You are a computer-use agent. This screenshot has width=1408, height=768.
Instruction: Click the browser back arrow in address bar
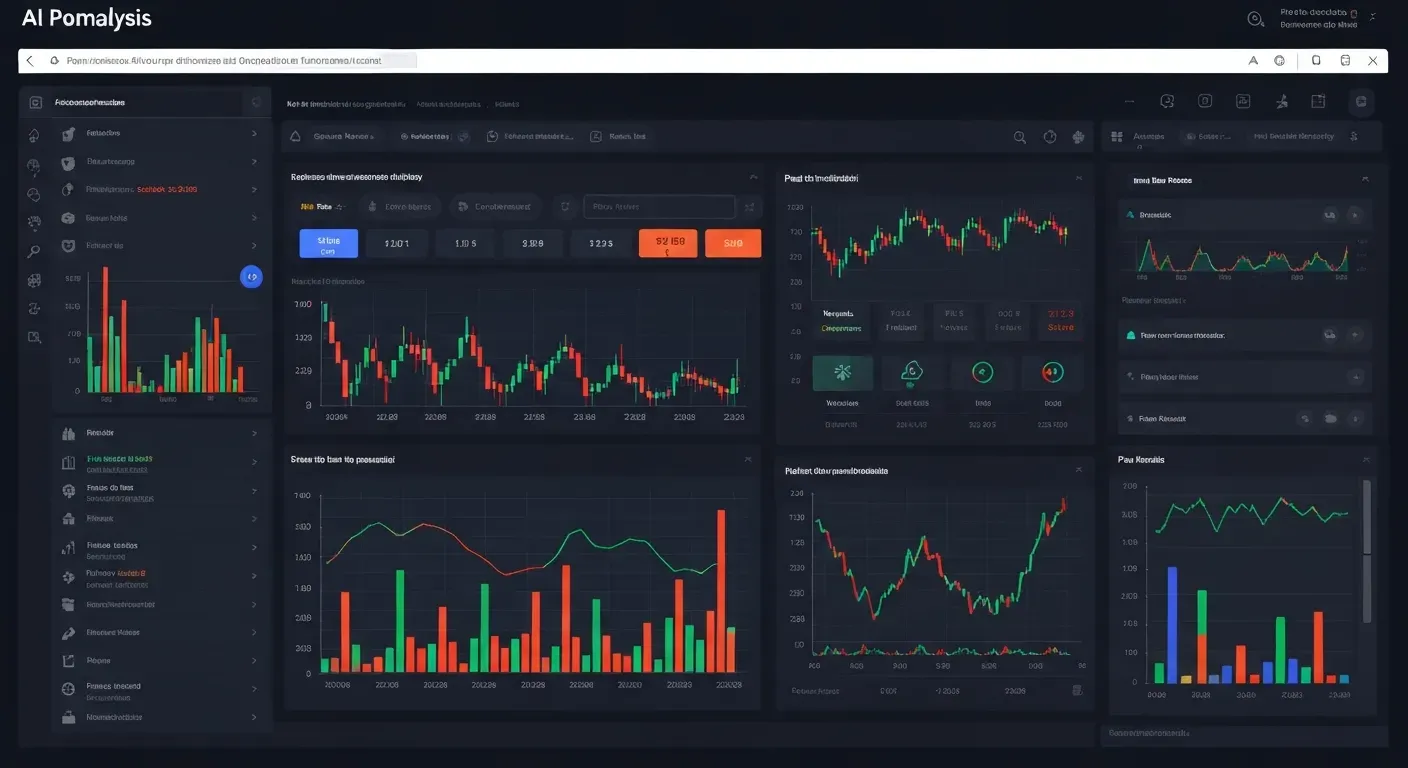[x=30, y=61]
